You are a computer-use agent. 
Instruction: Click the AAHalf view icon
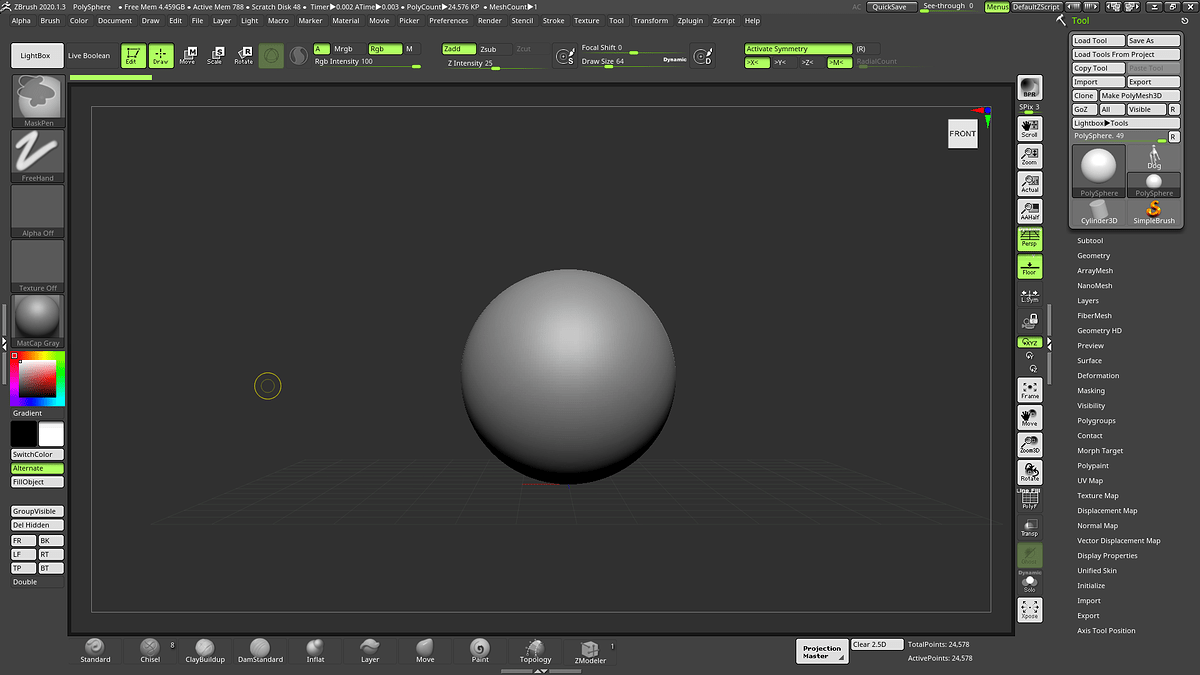1029,212
